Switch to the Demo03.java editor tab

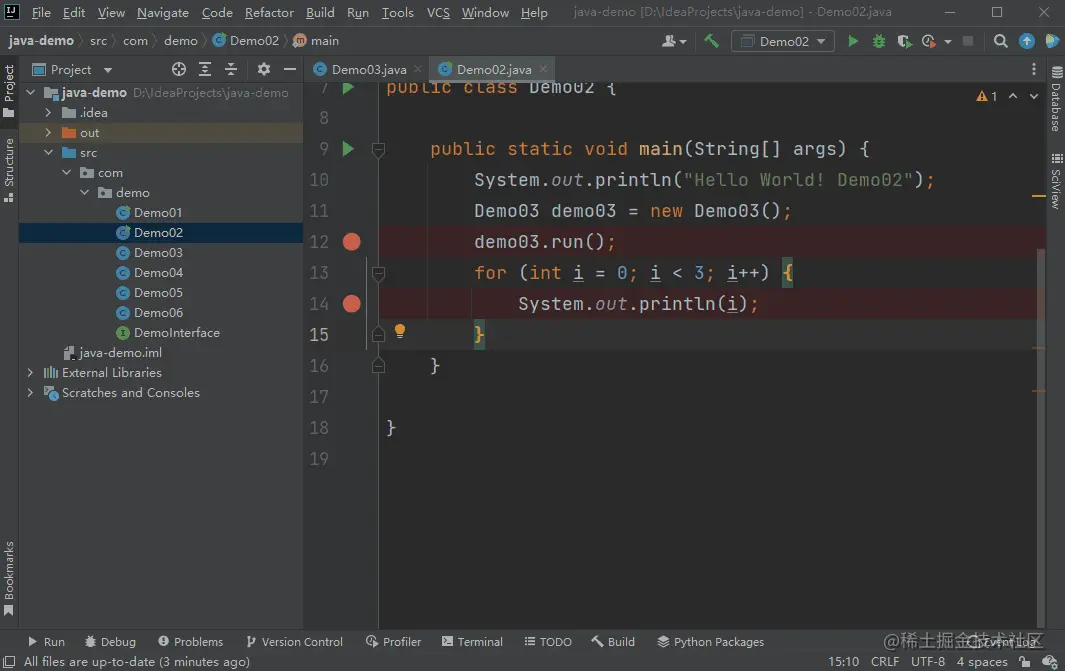coord(368,69)
